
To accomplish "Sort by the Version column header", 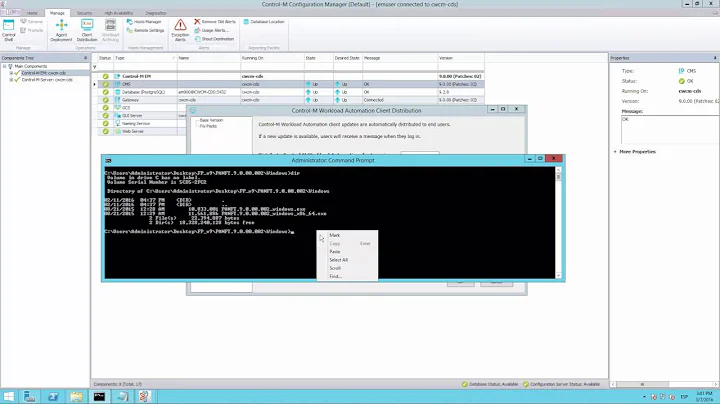I will 461,58.
